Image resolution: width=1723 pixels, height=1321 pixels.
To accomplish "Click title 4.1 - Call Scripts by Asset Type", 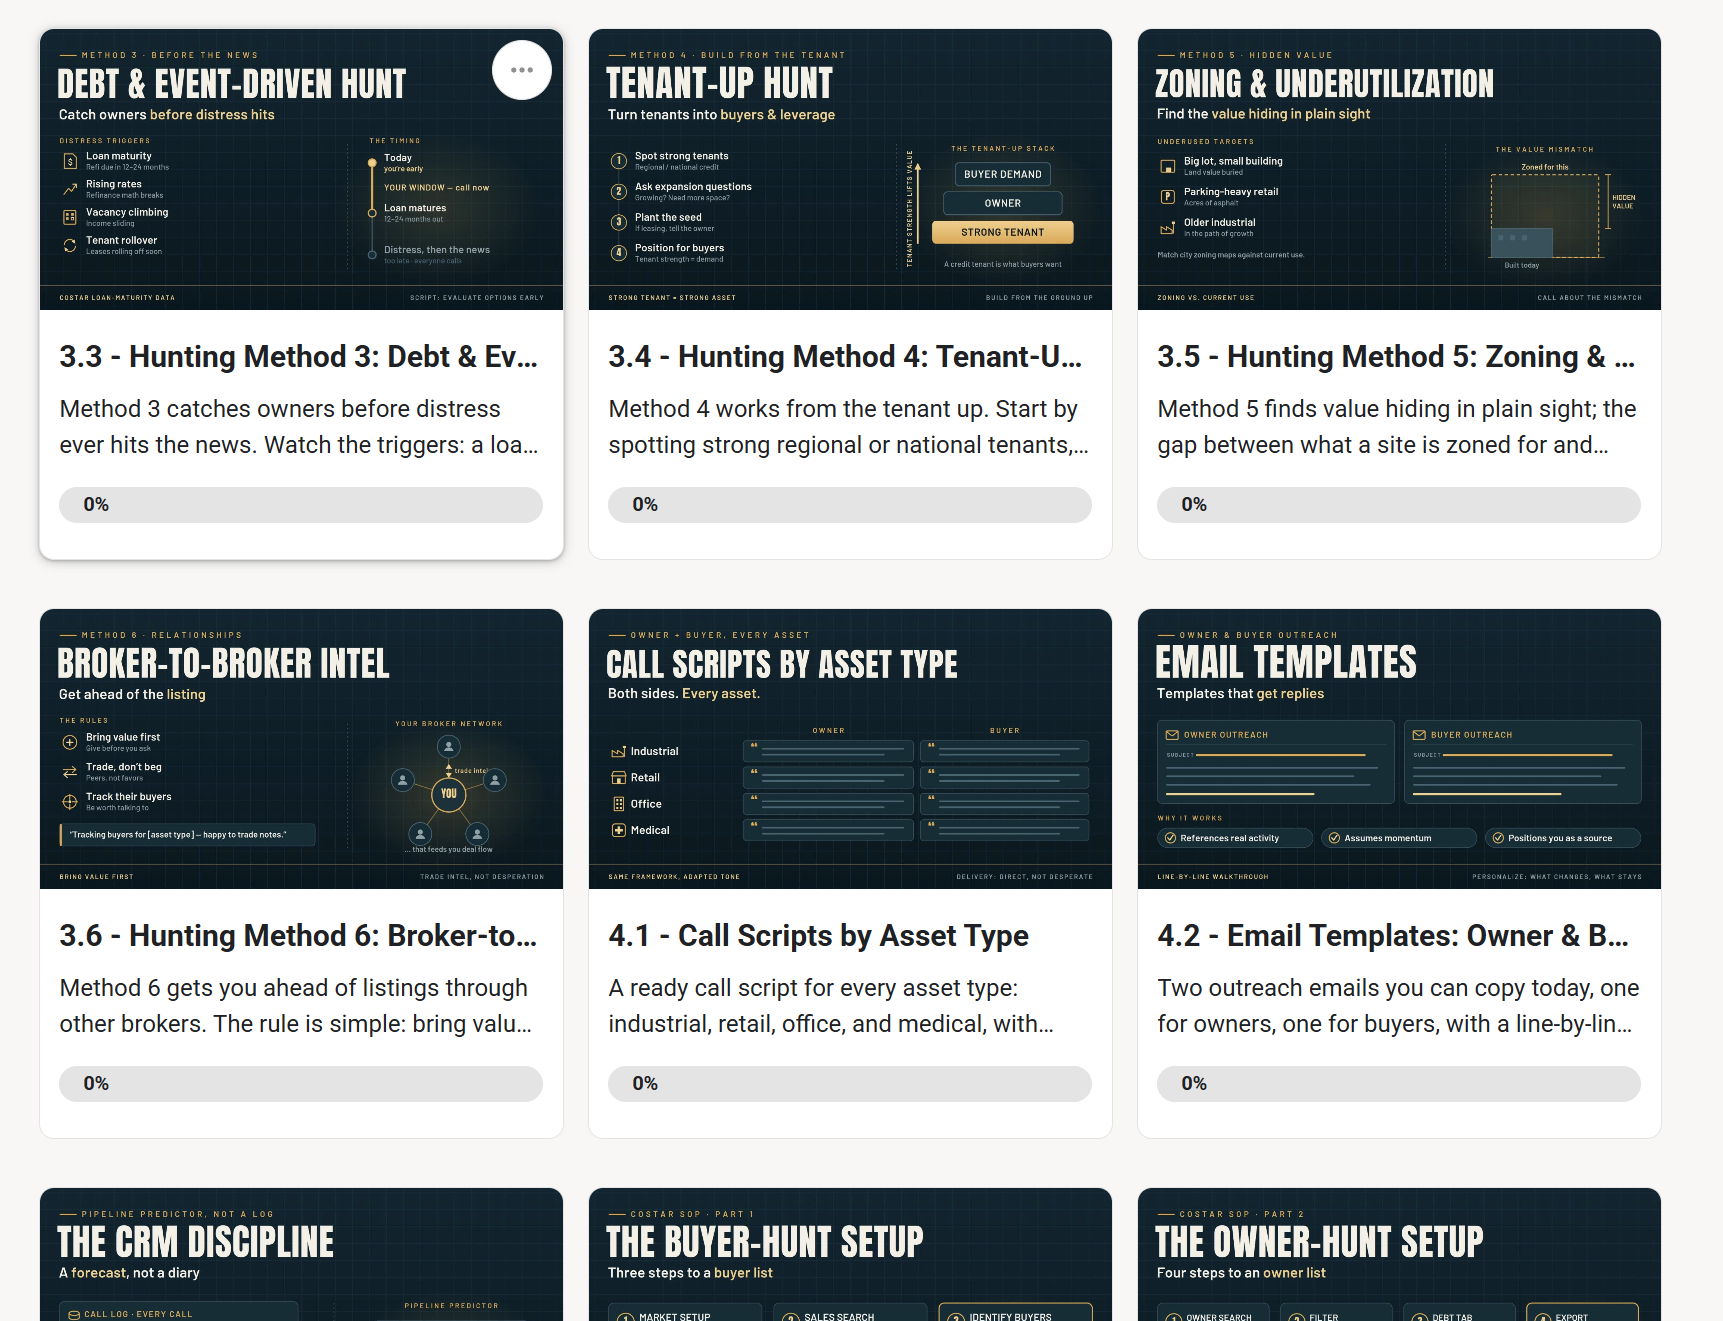I will click(x=818, y=936).
